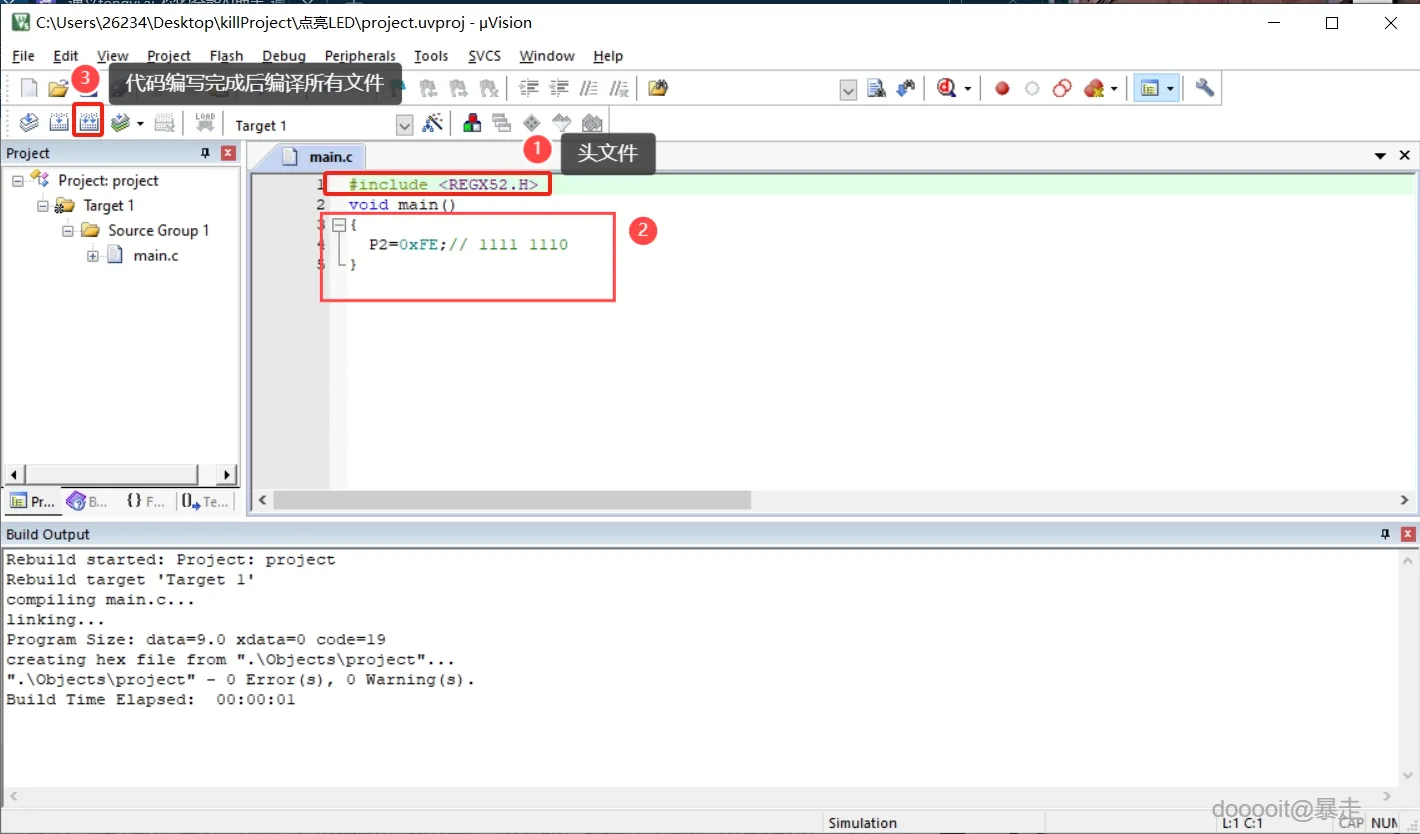Open the kill breakpoints dropdown arrow
This screenshot has height=834, width=1420.
(x=1114, y=88)
